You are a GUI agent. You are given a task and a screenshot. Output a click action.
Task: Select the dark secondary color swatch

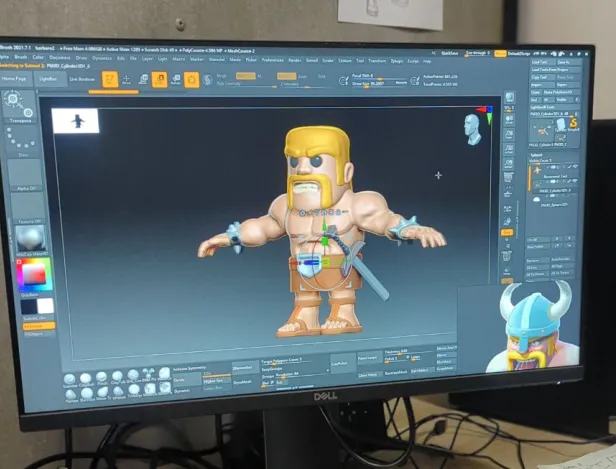coord(29,306)
